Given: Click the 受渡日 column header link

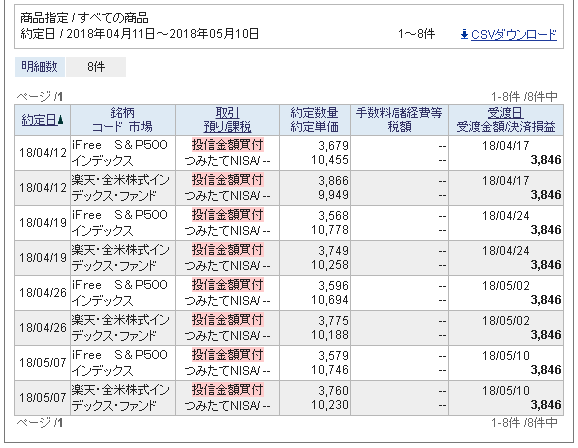Looking at the screenshot, I should [505, 113].
